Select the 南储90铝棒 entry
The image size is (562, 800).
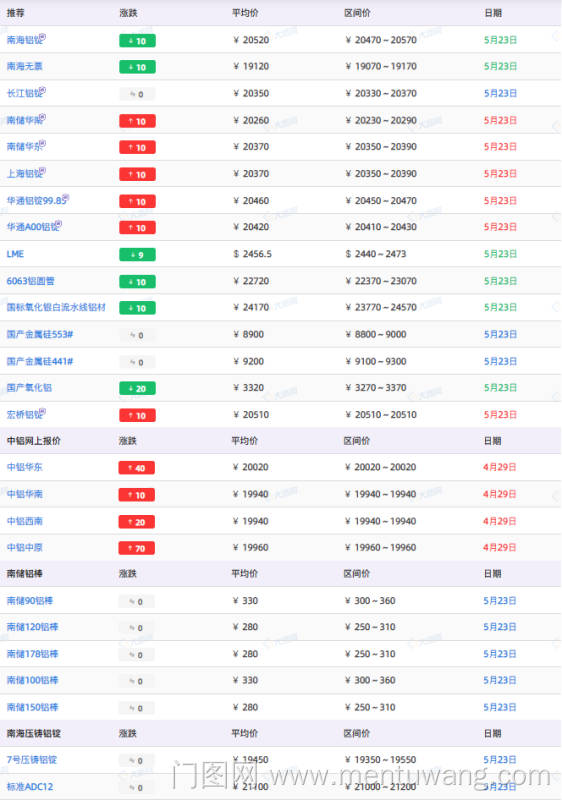pyautogui.click(x=30, y=601)
